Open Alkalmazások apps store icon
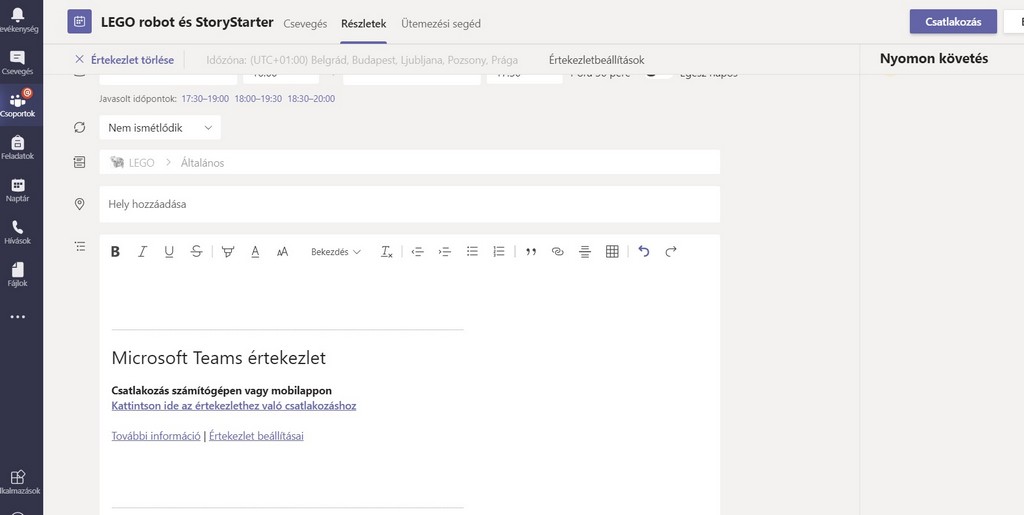This screenshot has height=515, width=1024. (18, 482)
